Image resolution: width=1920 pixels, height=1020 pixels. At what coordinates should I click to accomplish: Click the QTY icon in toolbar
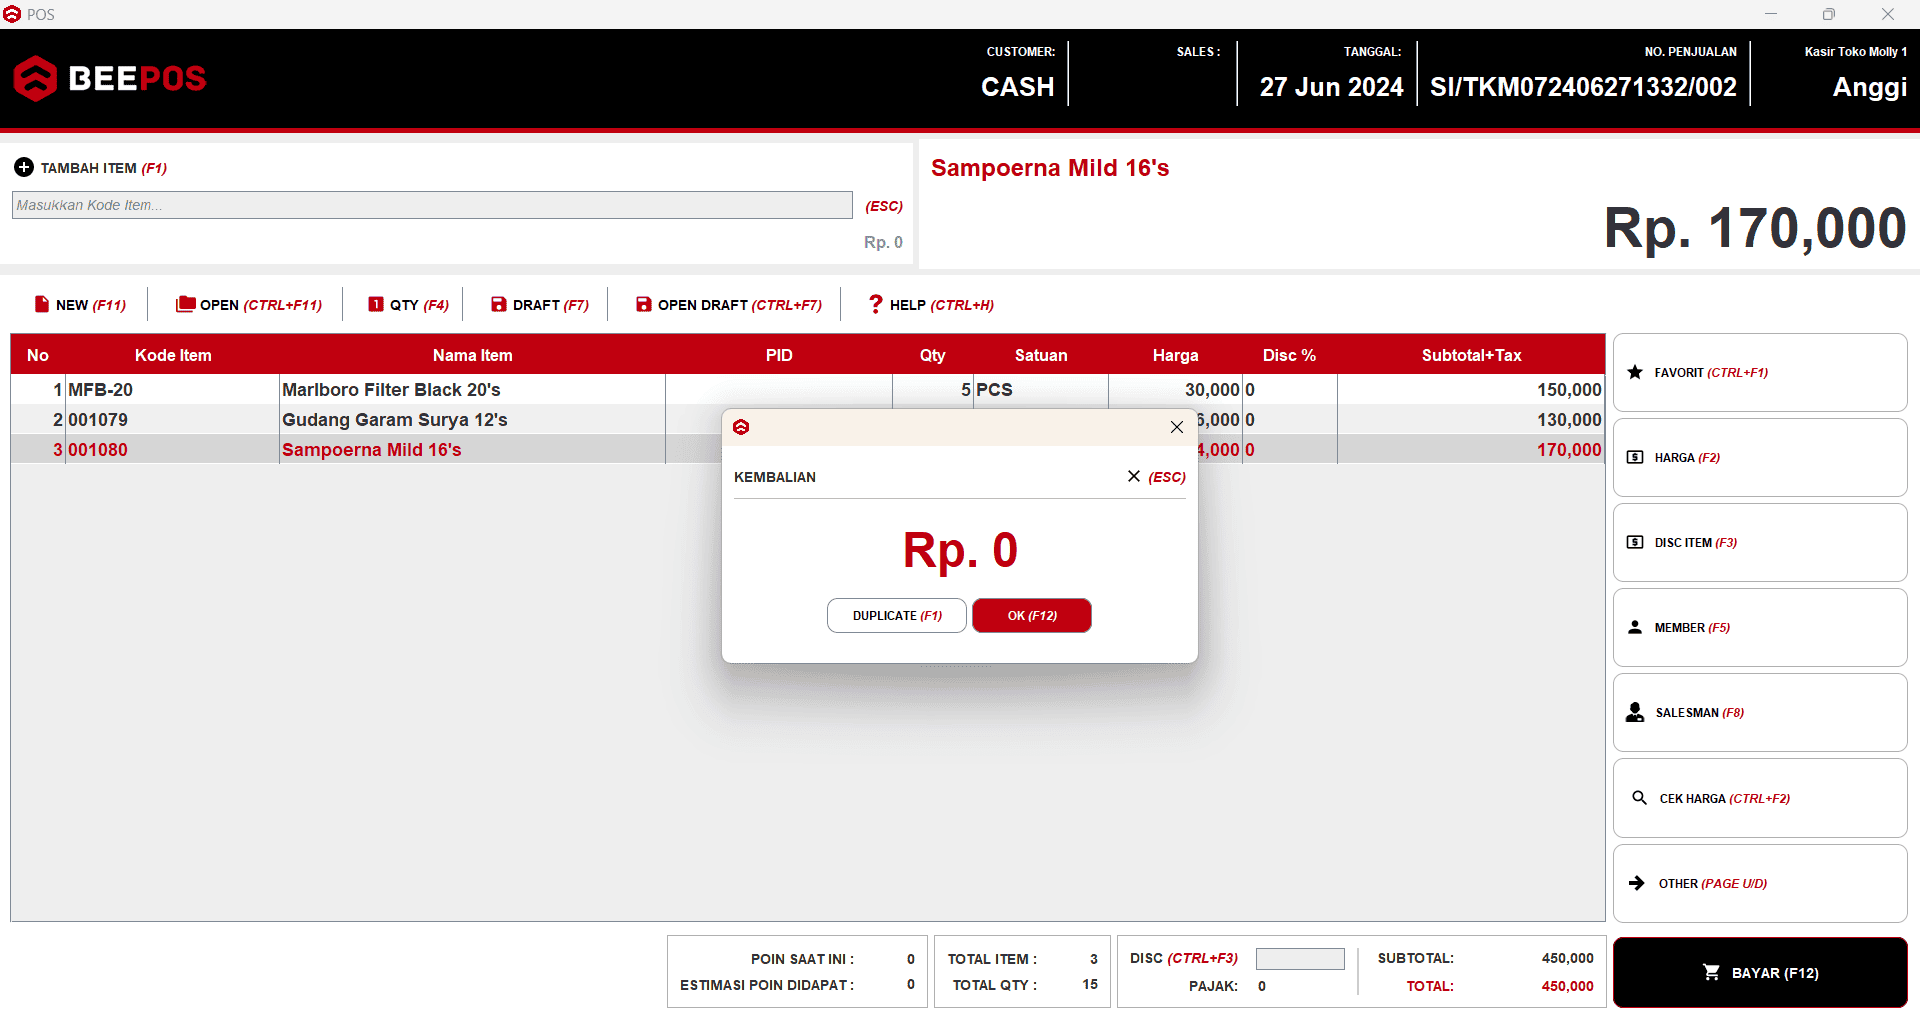[x=376, y=304]
